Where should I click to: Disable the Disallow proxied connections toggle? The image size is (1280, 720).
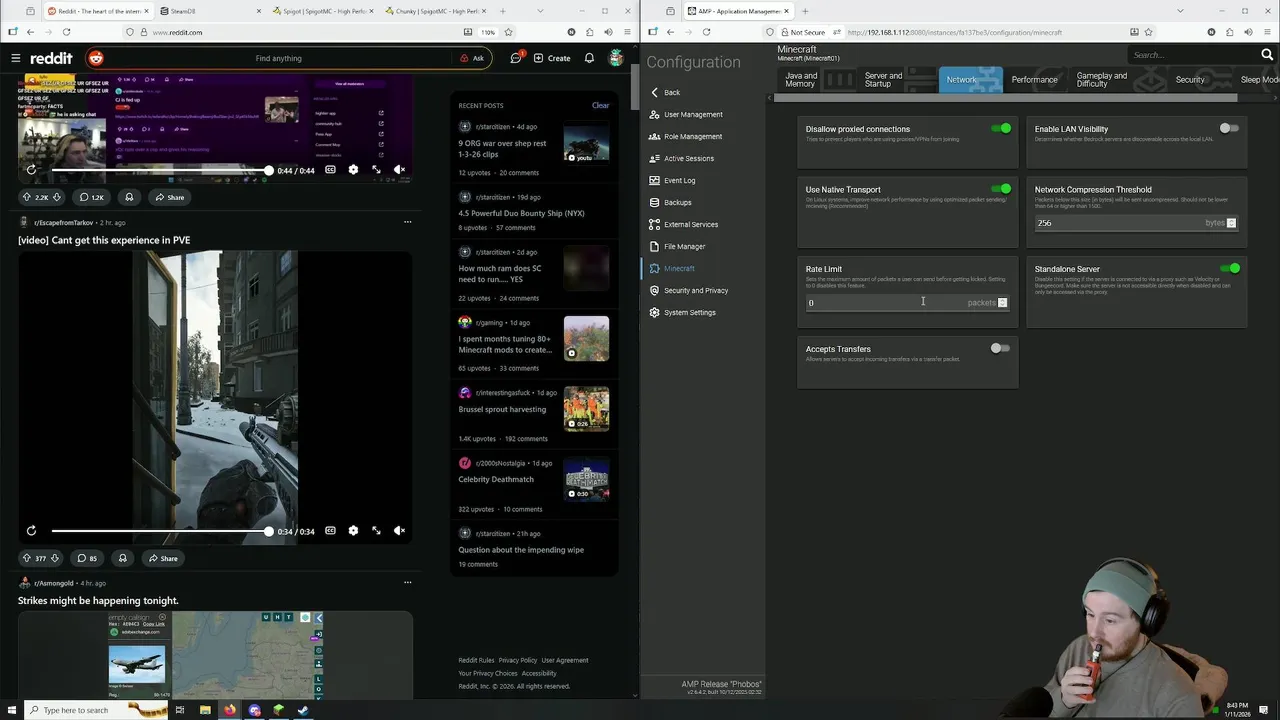1001,128
